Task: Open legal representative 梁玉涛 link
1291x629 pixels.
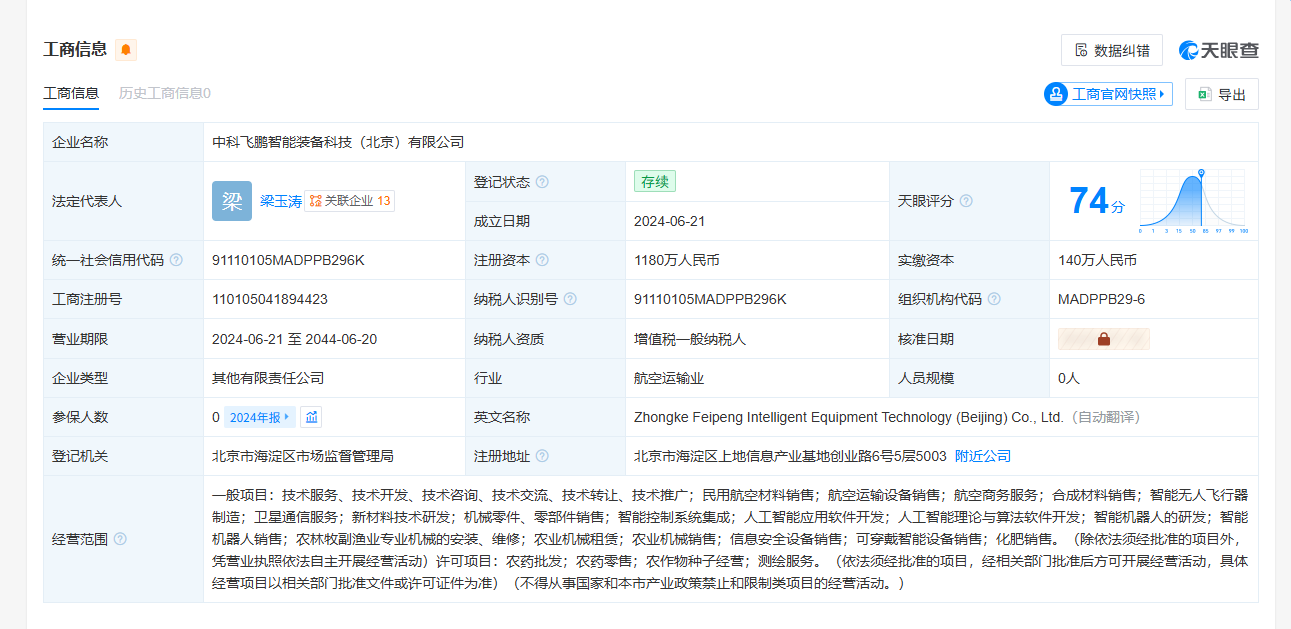Action: [280, 201]
